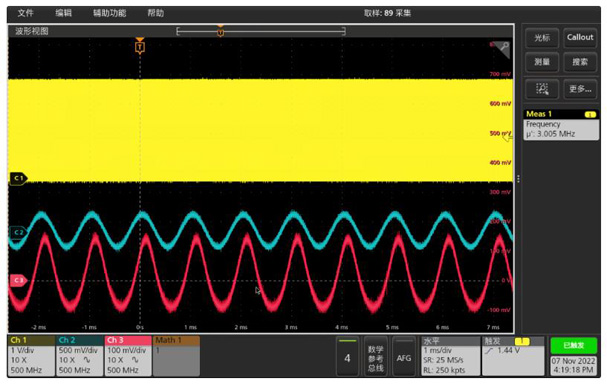Click the zoom box icon button
The image size is (607, 384).
click(x=542, y=89)
